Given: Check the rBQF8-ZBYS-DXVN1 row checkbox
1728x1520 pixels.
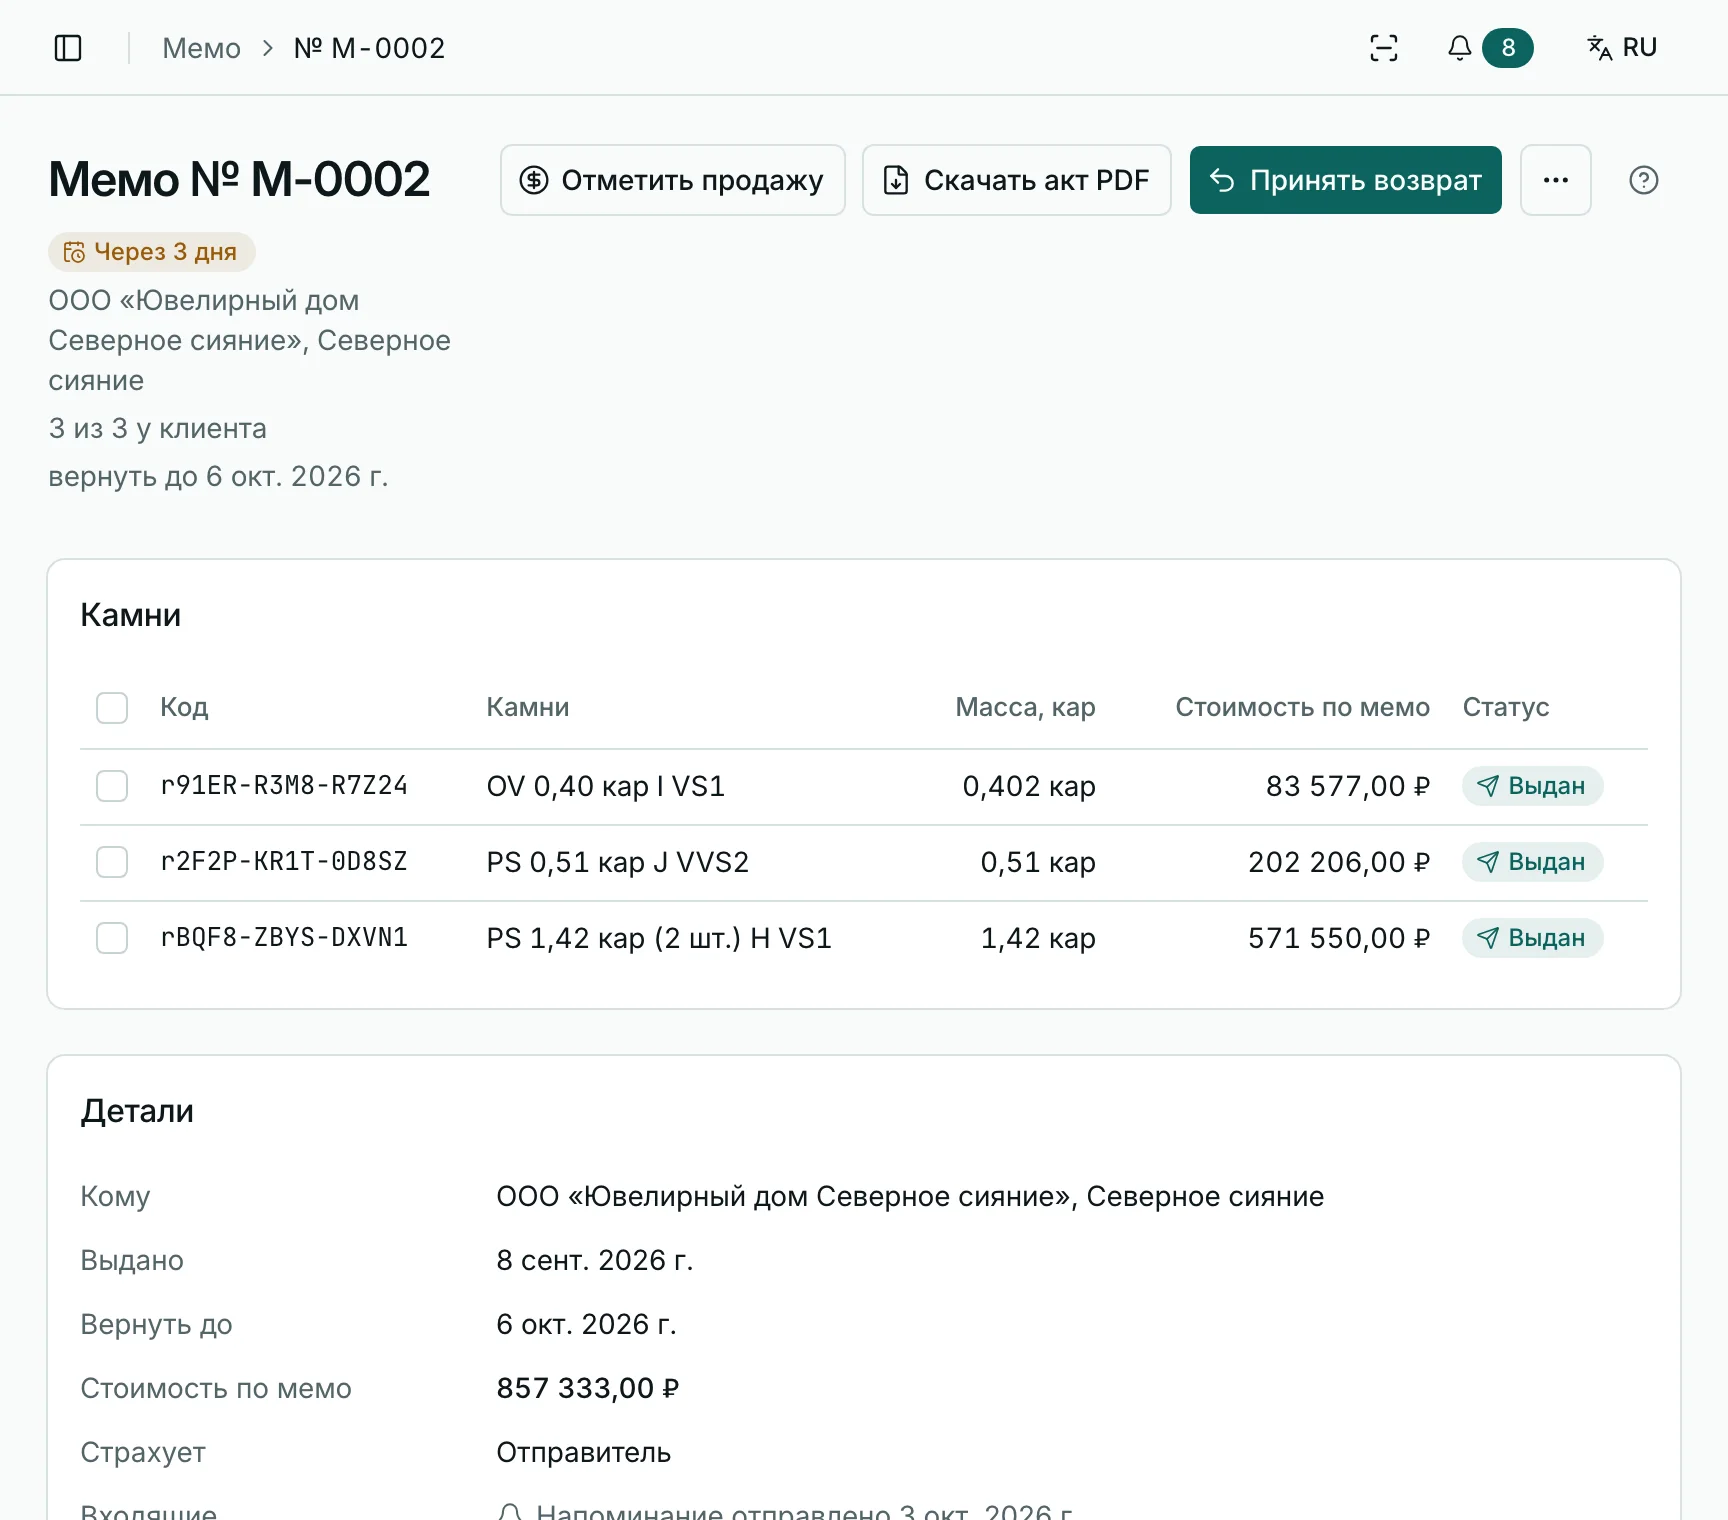Looking at the screenshot, I should (112, 938).
